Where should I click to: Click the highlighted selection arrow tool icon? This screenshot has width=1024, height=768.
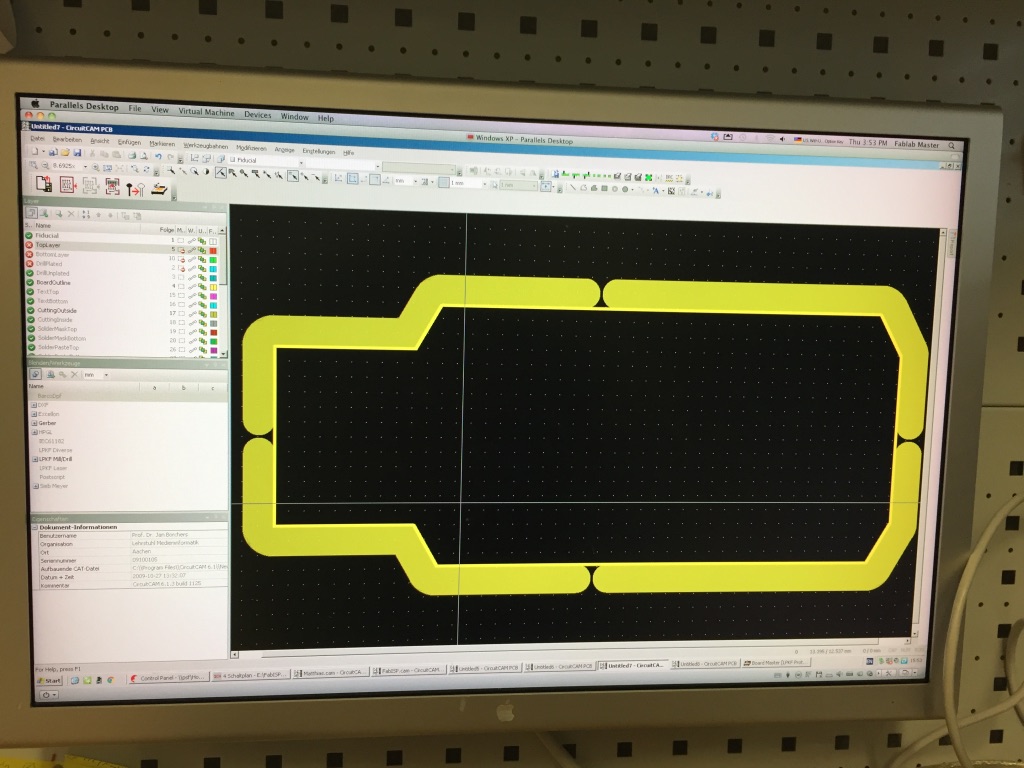pyautogui.click(x=221, y=172)
